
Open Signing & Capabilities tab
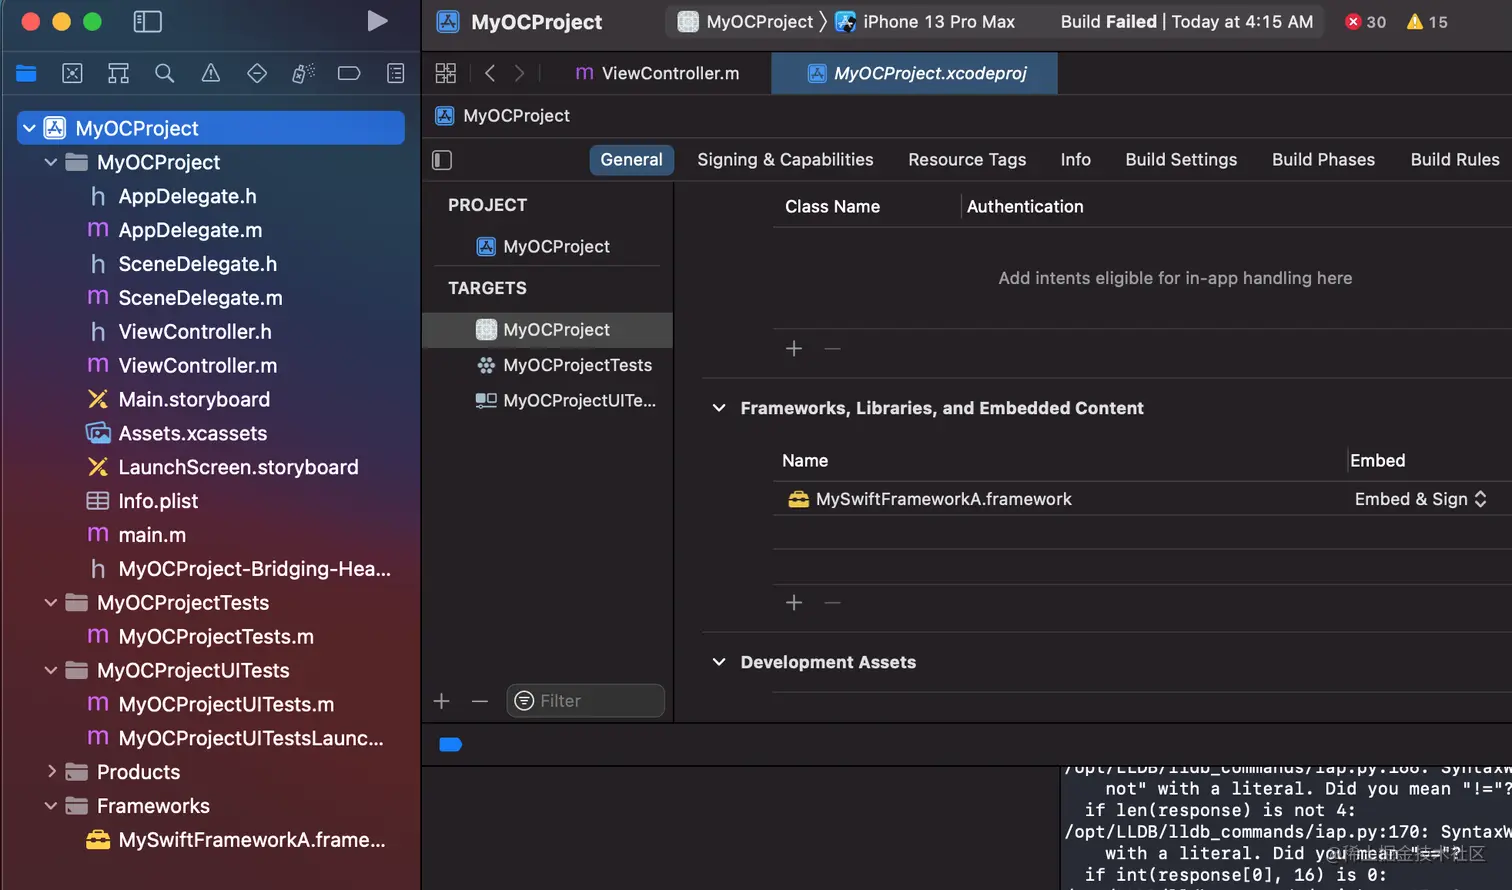[785, 160]
